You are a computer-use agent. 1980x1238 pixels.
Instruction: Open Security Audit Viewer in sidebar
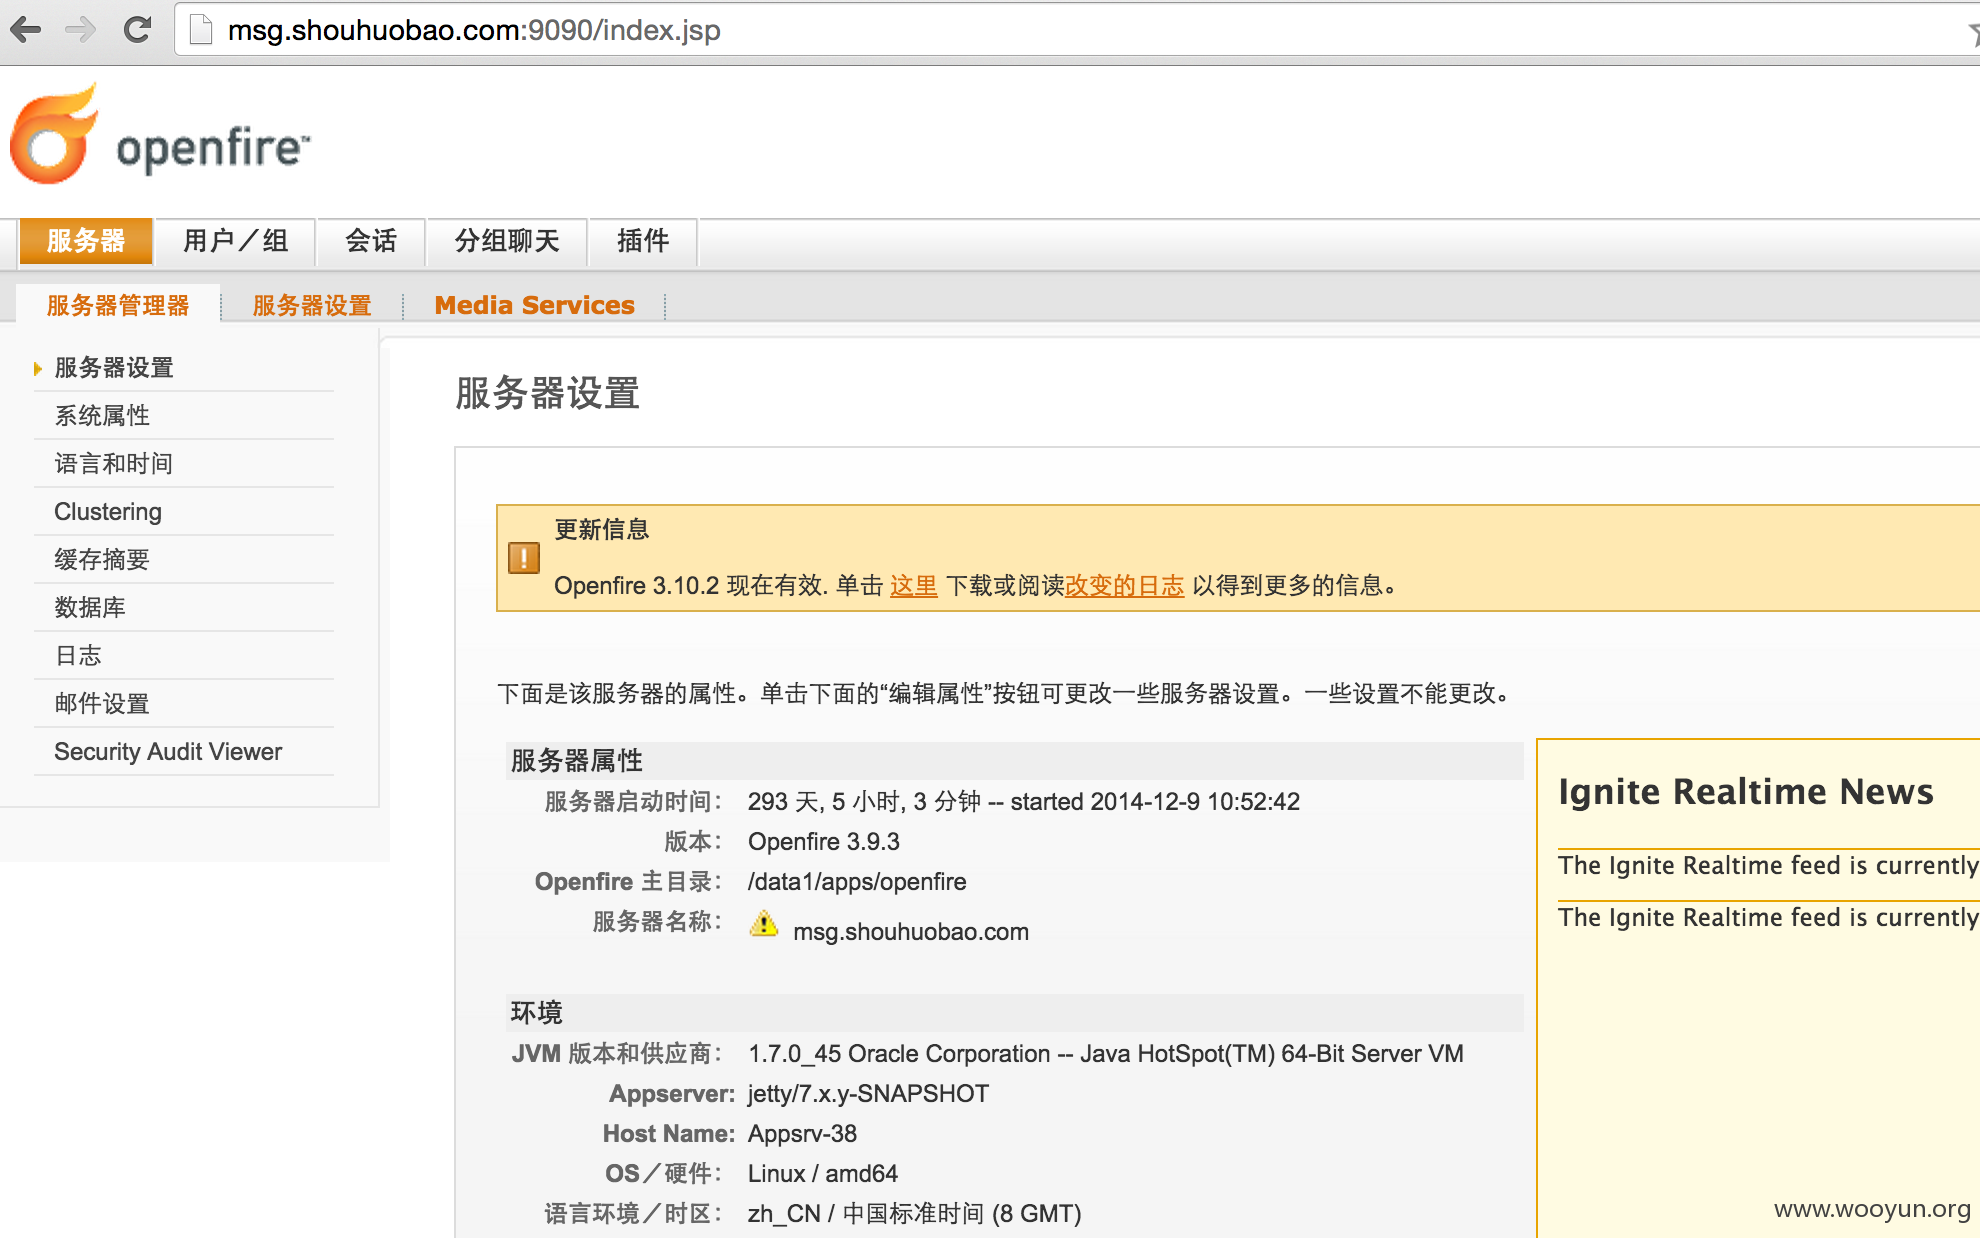[x=168, y=752]
